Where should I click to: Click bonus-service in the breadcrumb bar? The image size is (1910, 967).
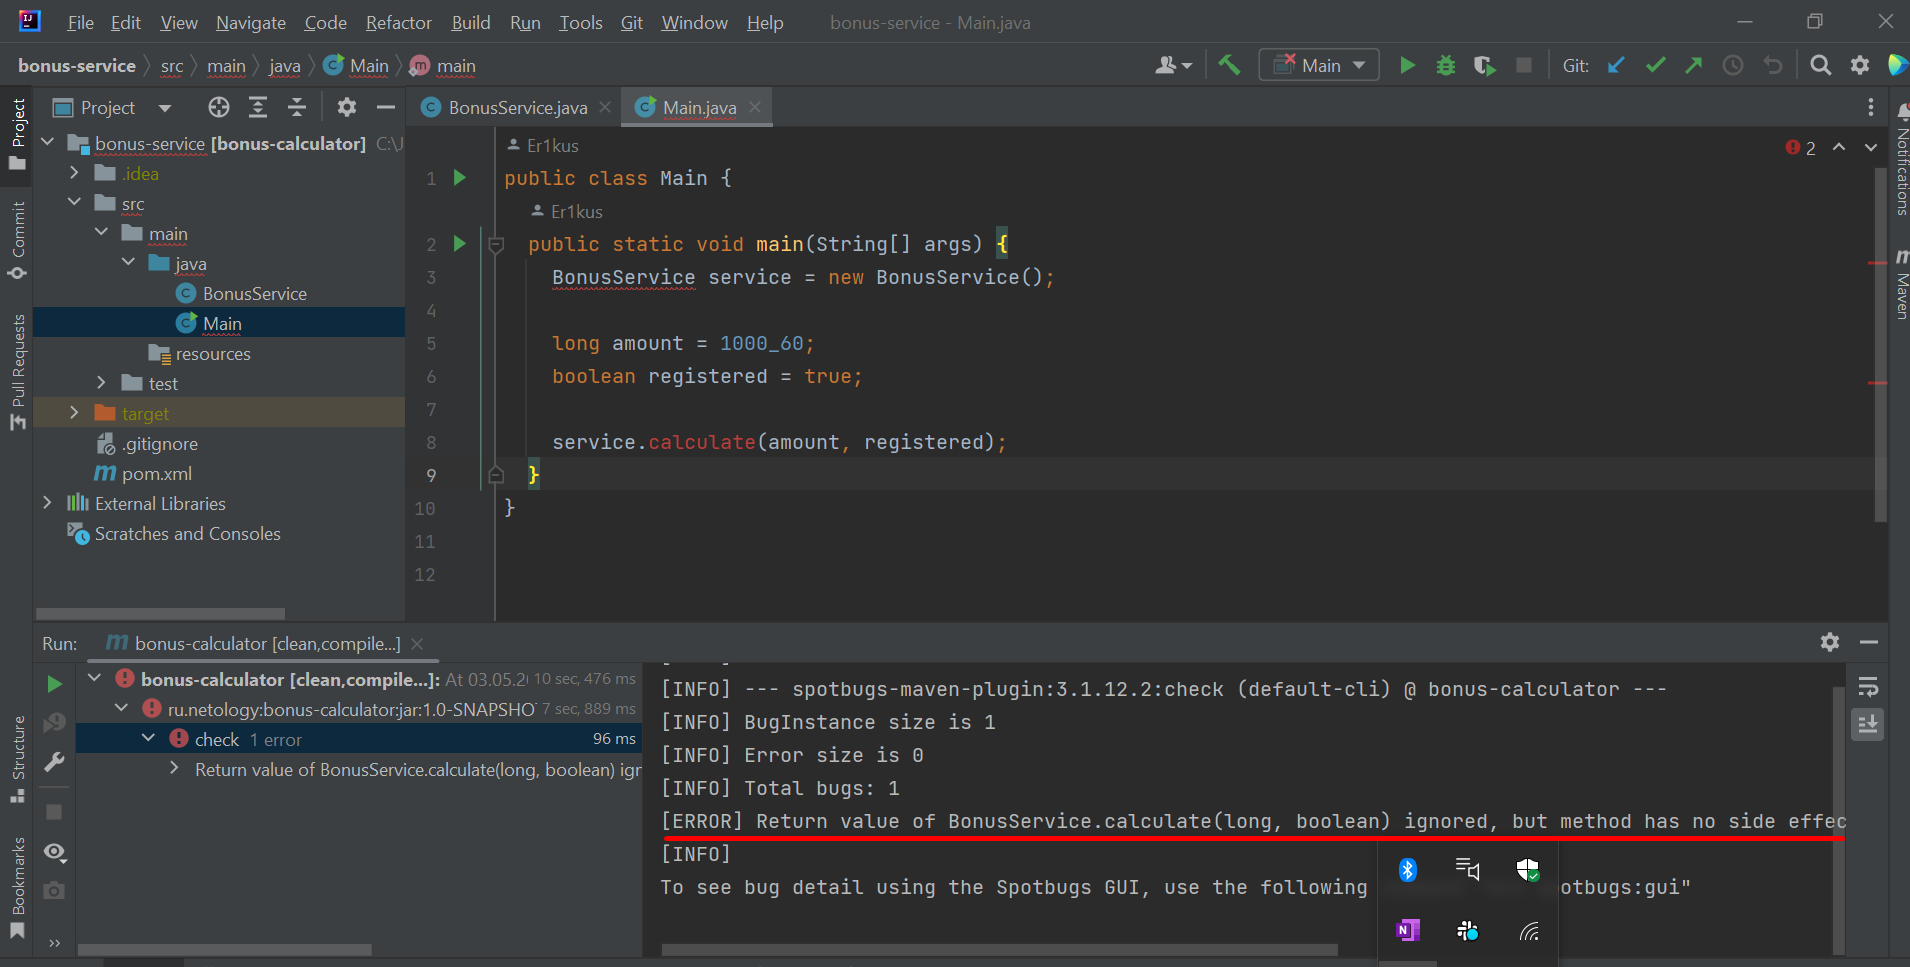point(76,64)
